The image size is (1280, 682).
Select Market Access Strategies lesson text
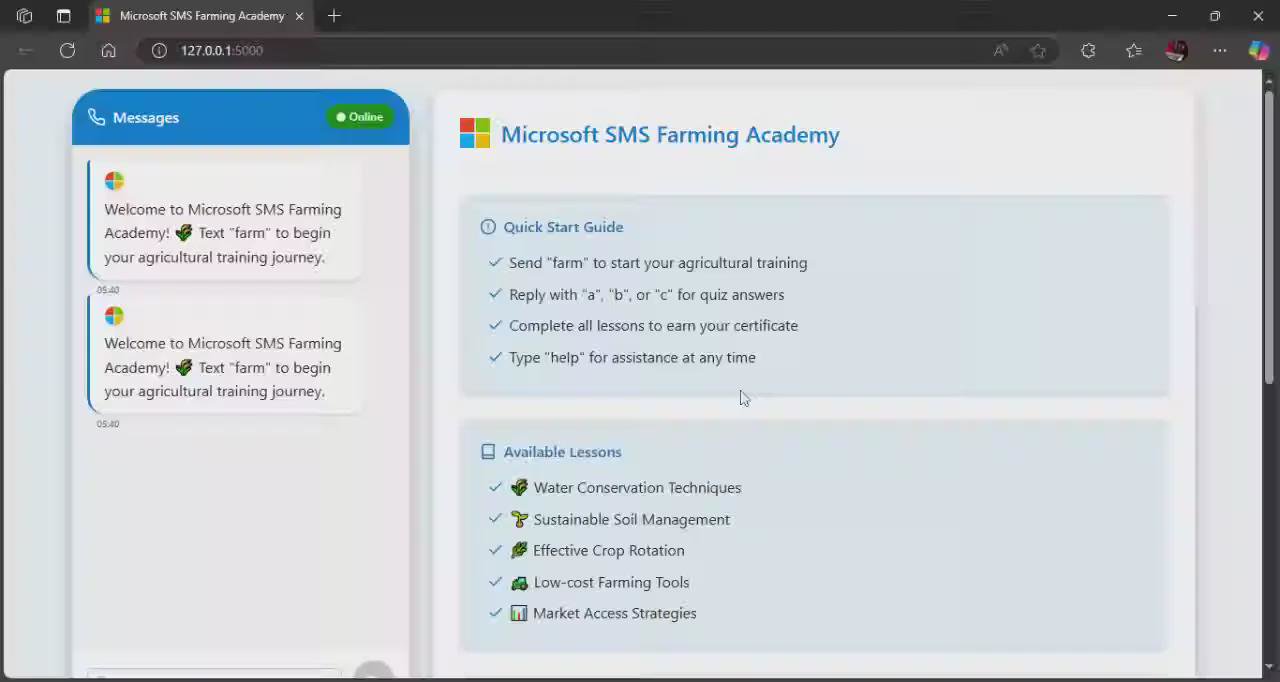pos(614,613)
